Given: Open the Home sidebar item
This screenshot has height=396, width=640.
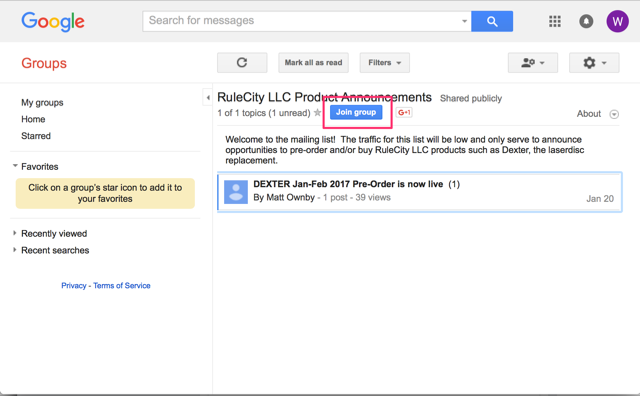Looking at the screenshot, I should [33, 119].
